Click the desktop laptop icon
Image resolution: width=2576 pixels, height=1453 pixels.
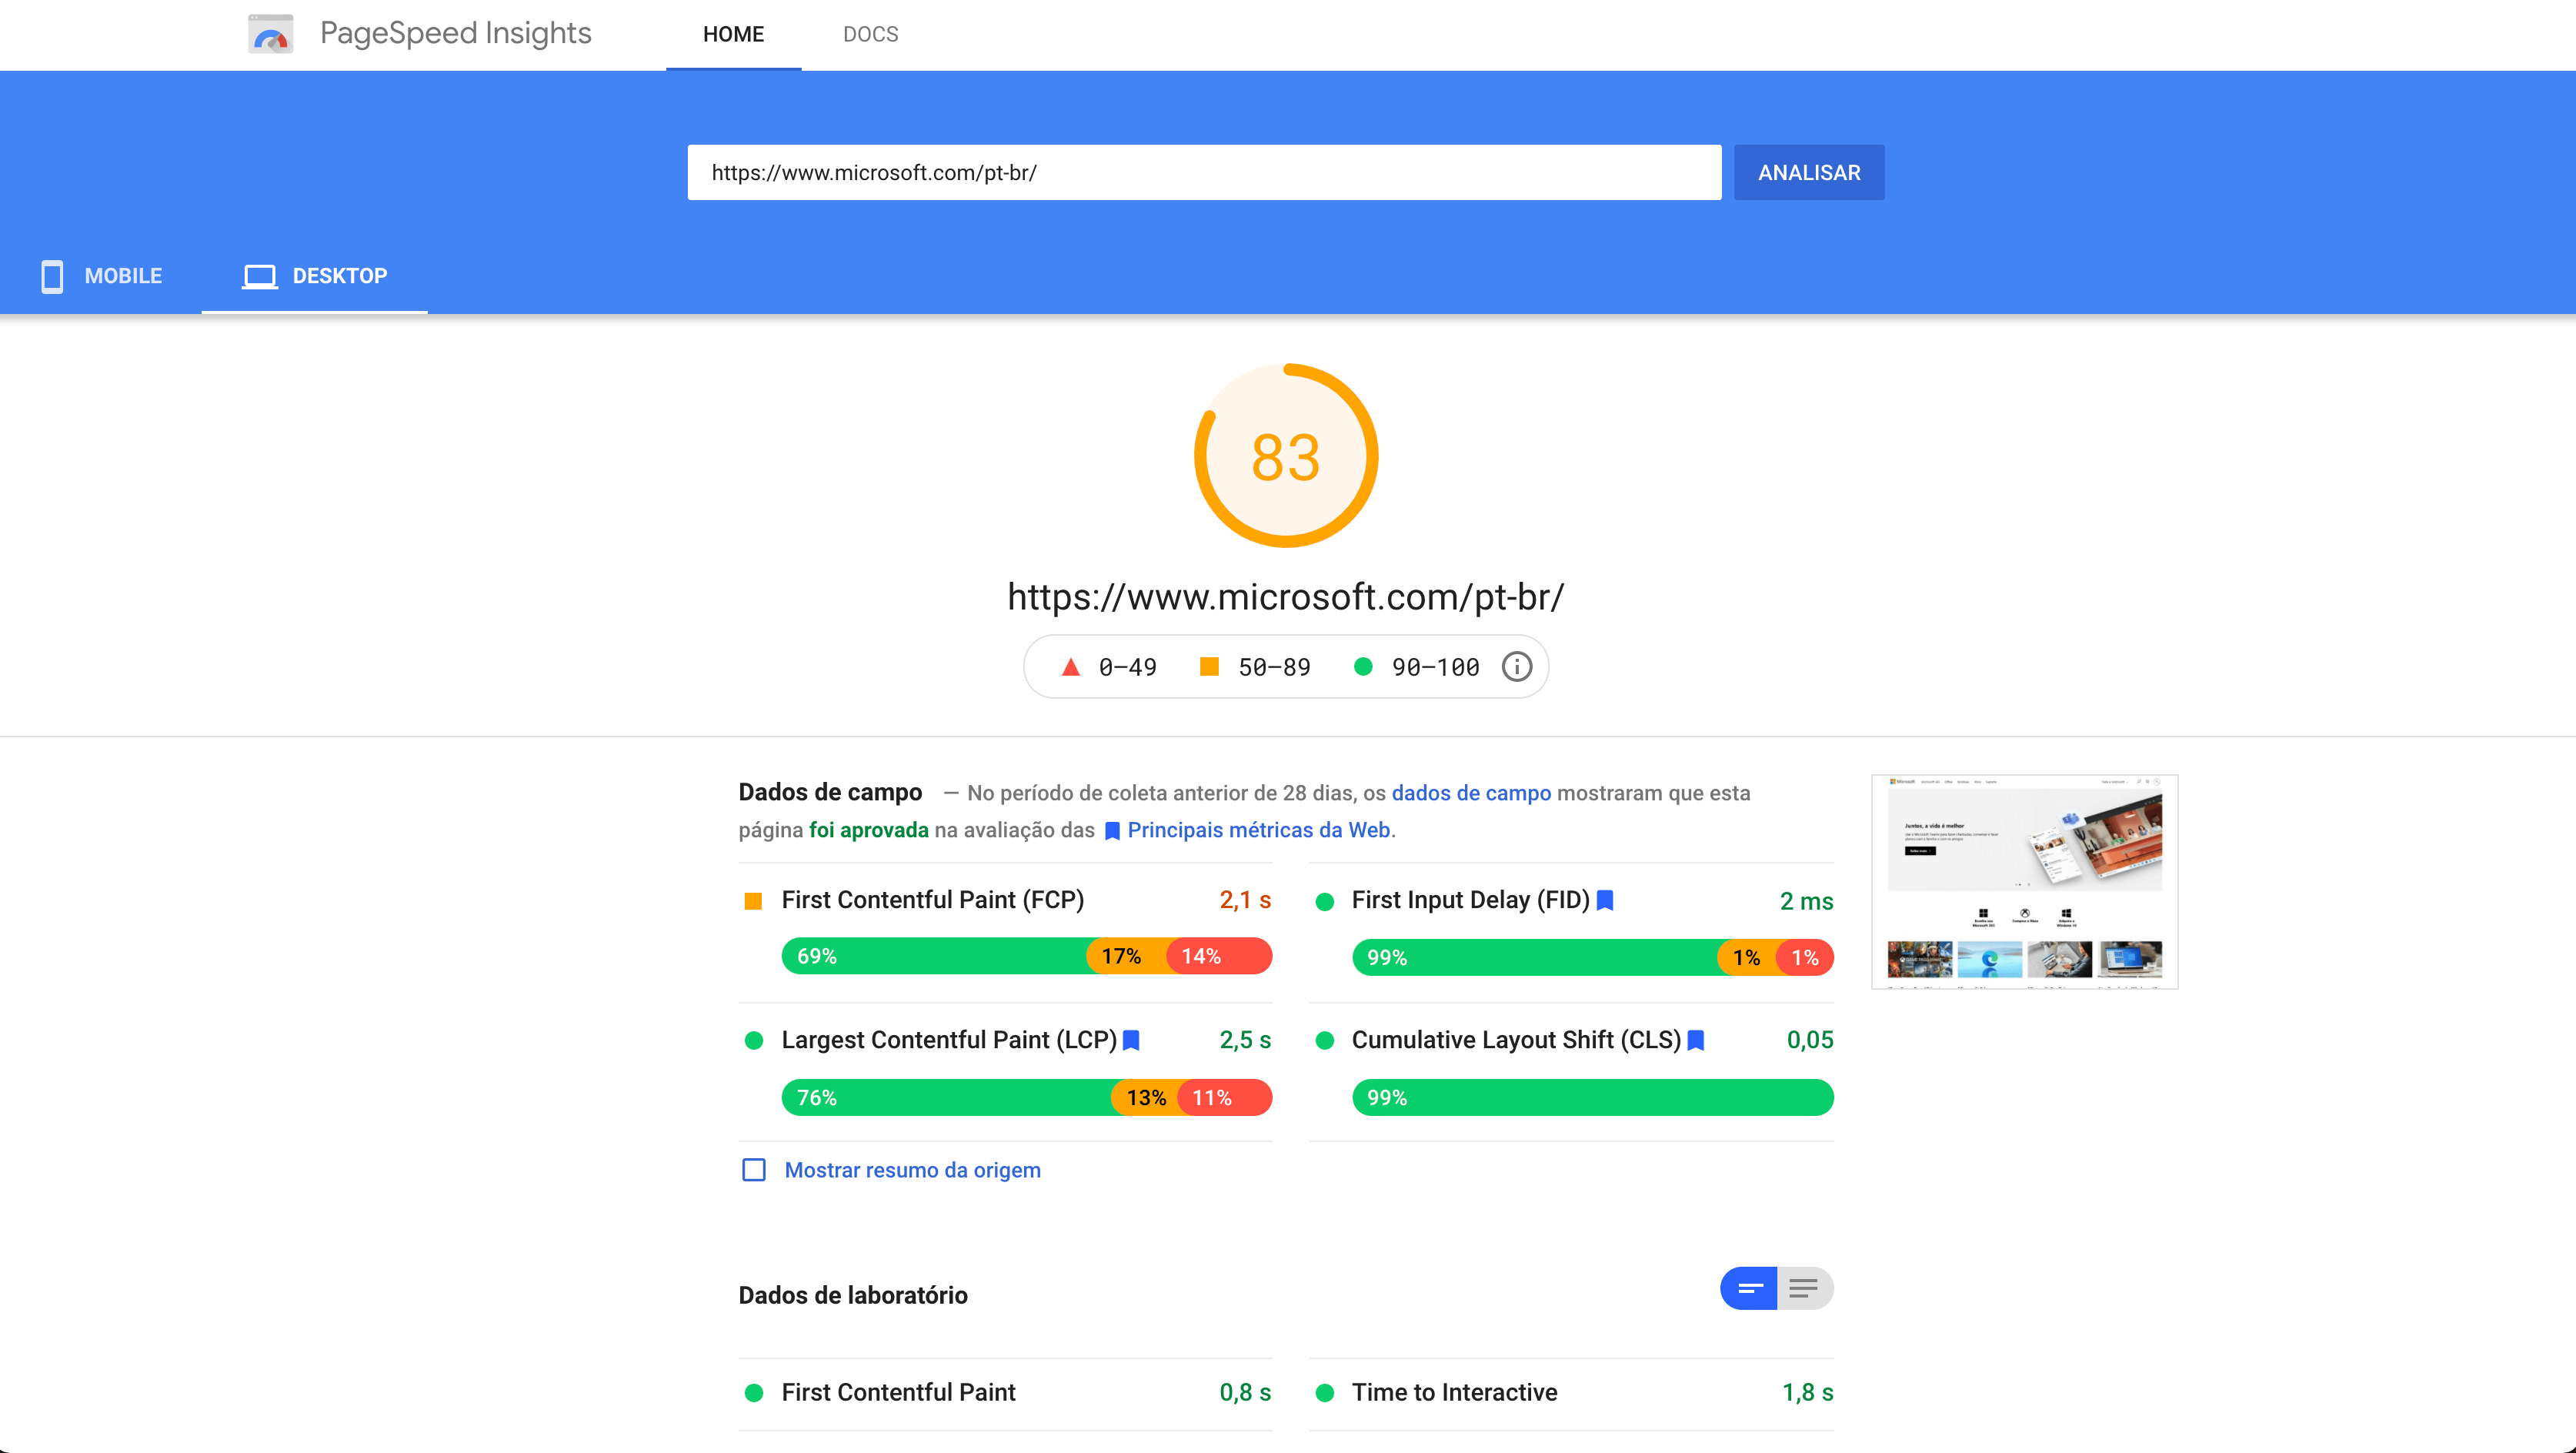260,276
